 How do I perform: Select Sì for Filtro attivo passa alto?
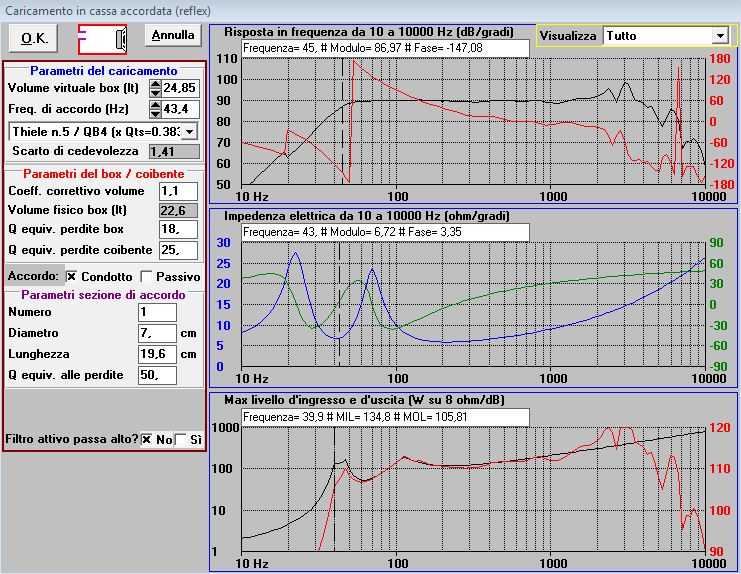coord(180,439)
